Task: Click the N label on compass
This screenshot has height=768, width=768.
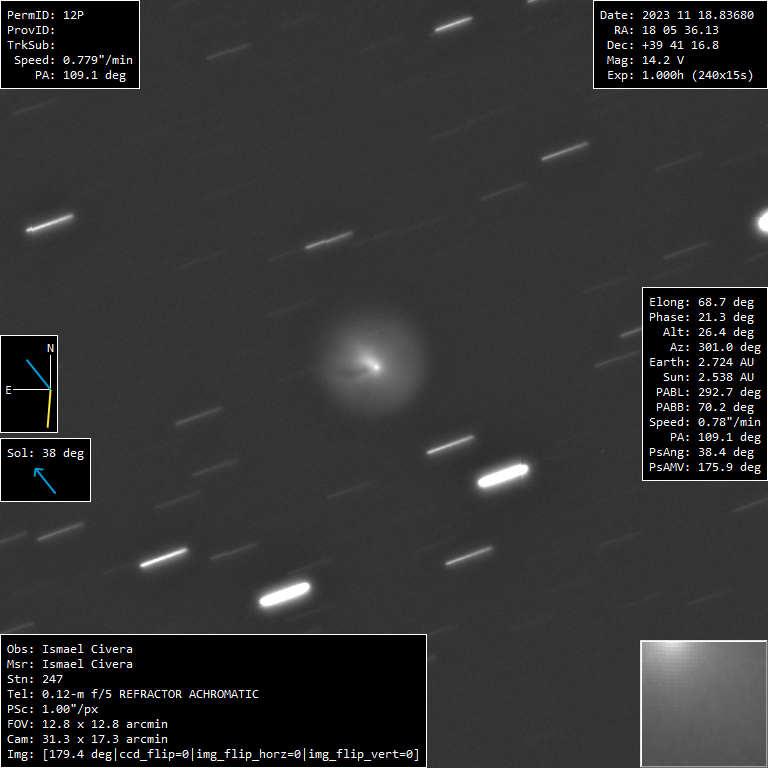Action: tap(50, 348)
